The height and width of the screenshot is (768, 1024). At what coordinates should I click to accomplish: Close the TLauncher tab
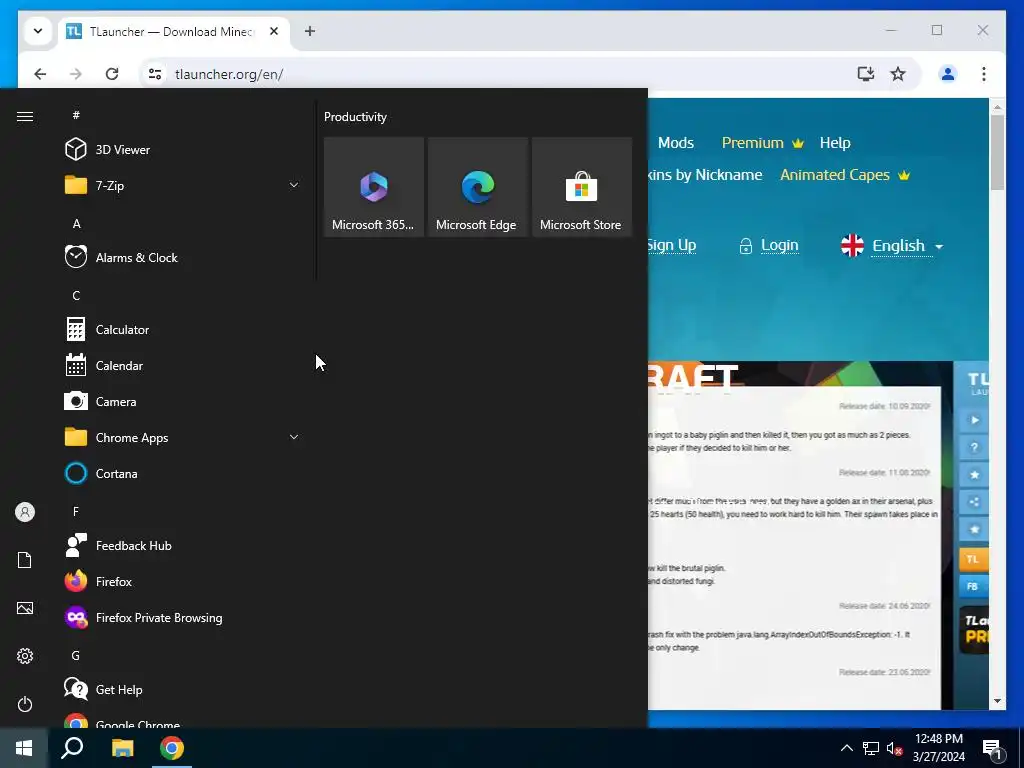274,31
